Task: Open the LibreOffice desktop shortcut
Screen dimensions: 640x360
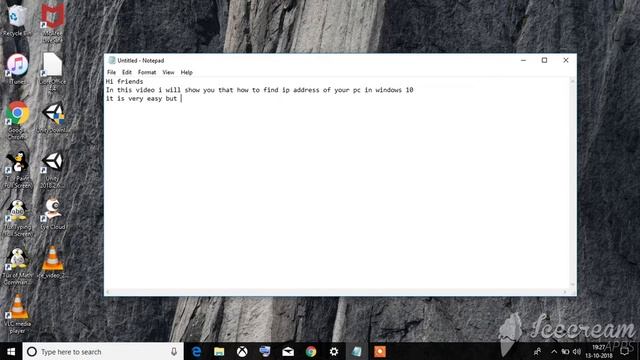Action: click(52, 71)
